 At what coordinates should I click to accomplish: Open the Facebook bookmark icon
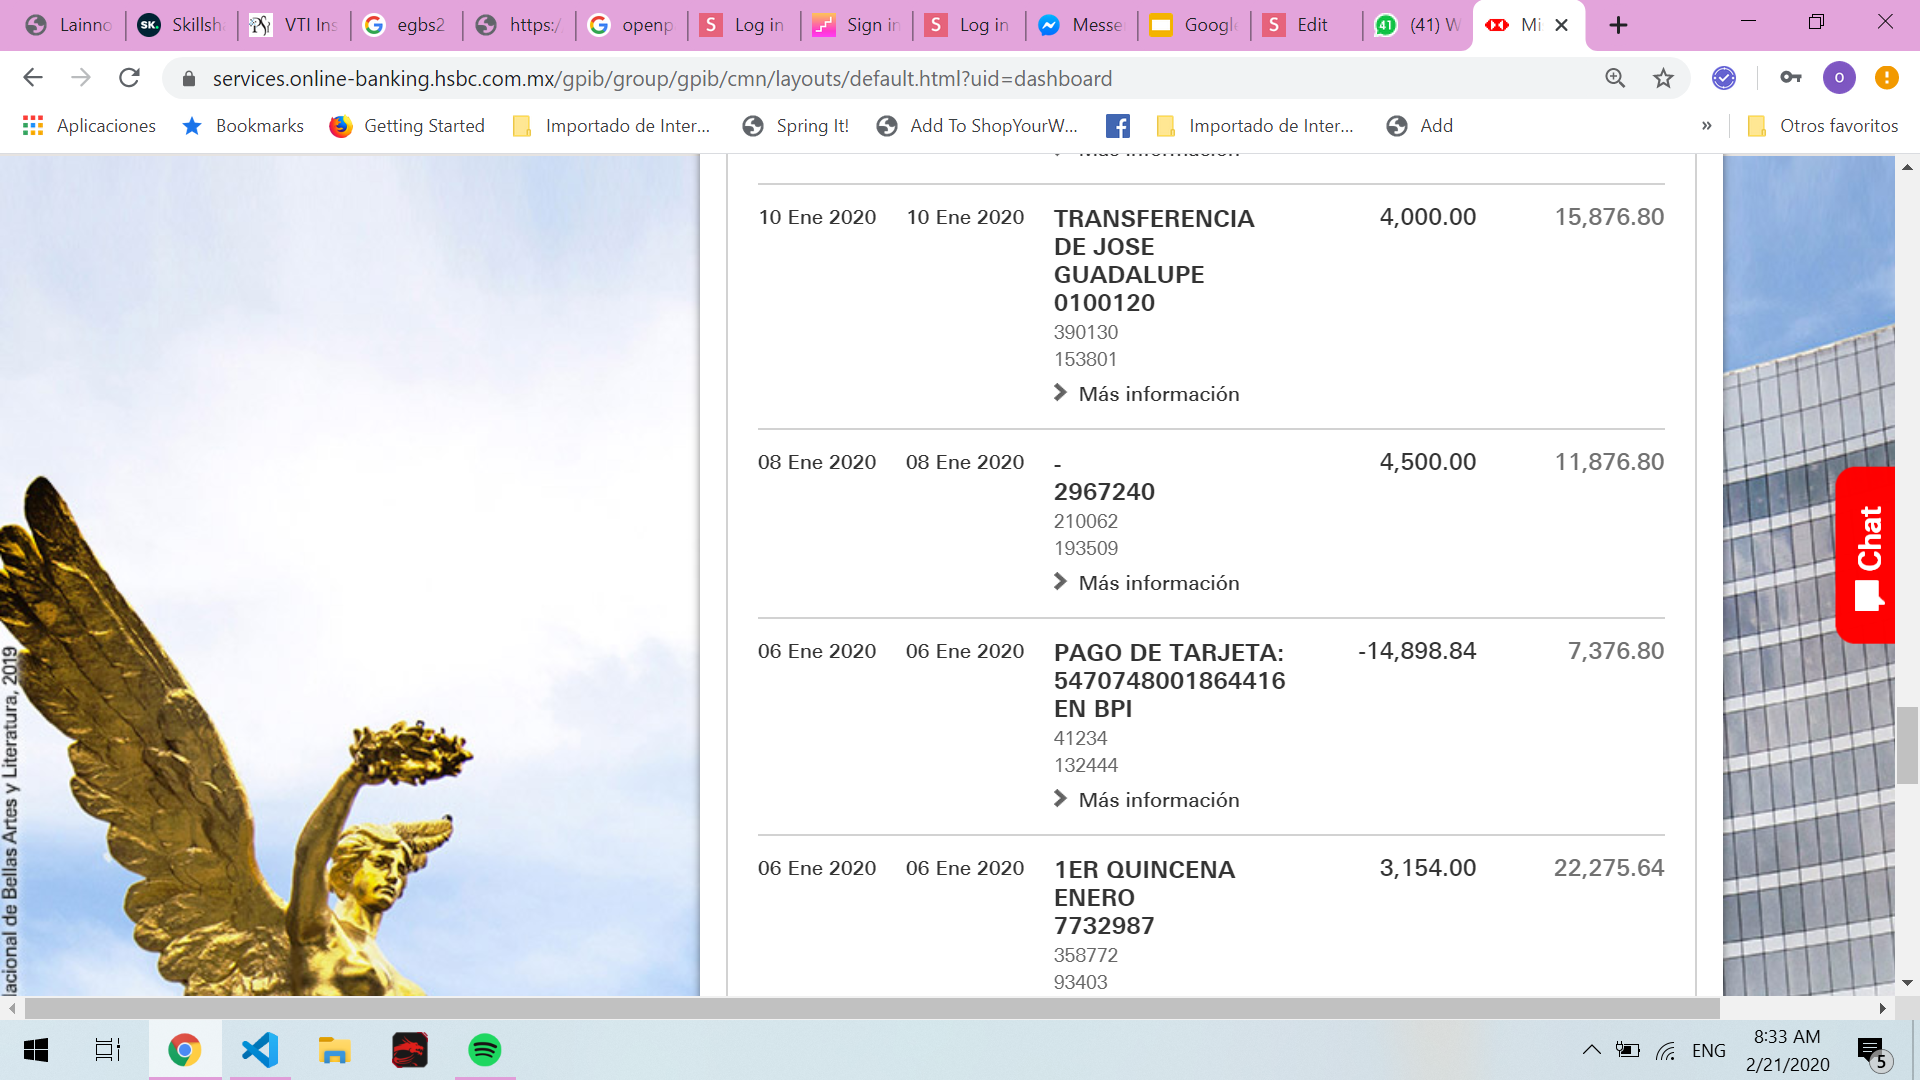(1118, 125)
